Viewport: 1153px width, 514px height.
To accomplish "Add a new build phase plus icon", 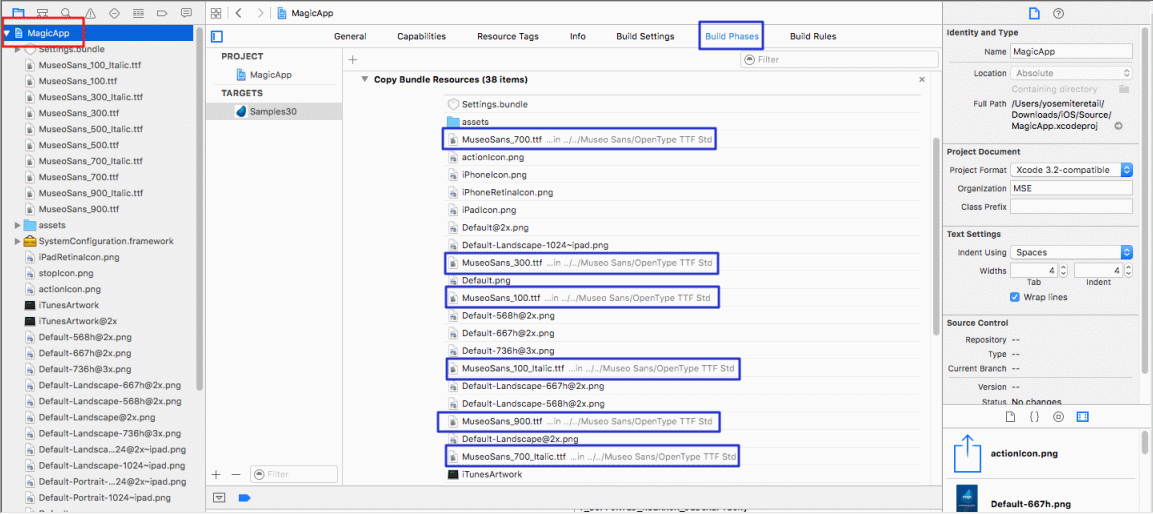I will click(x=353, y=60).
